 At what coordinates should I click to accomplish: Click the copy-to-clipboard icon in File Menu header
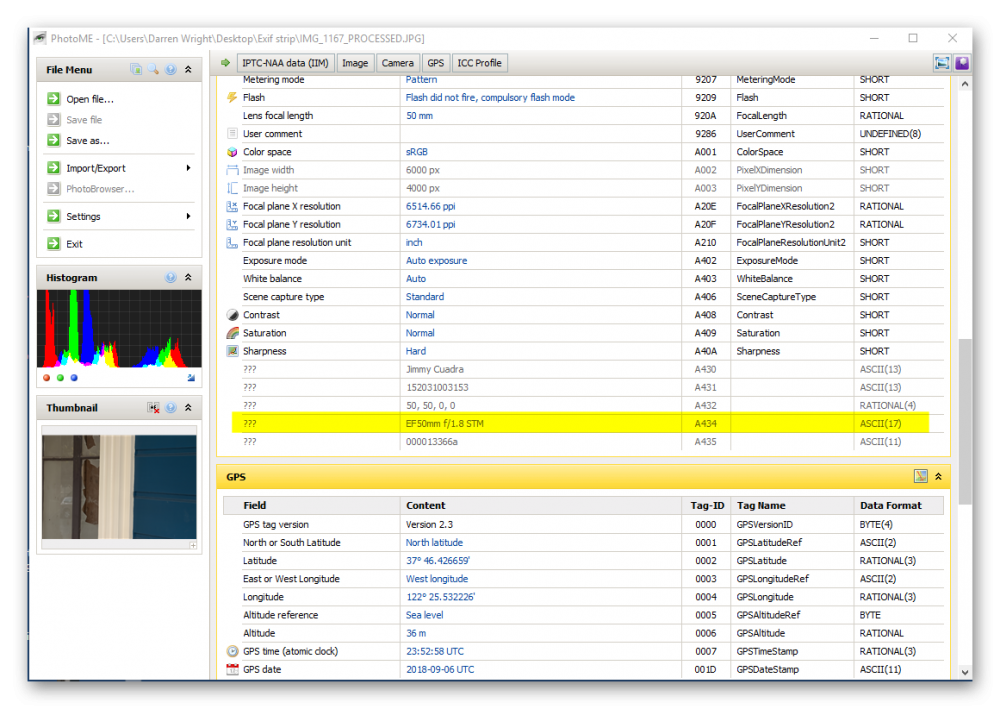click(136, 69)
